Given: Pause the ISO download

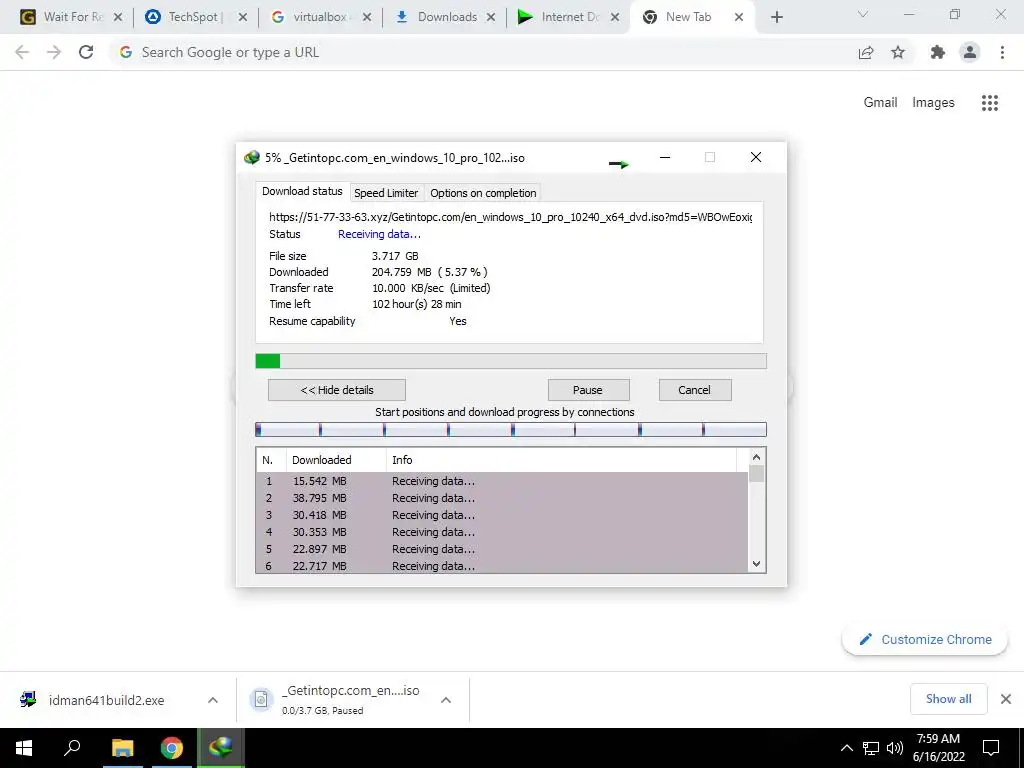Looking at the screenshot, I should (588, 390).
